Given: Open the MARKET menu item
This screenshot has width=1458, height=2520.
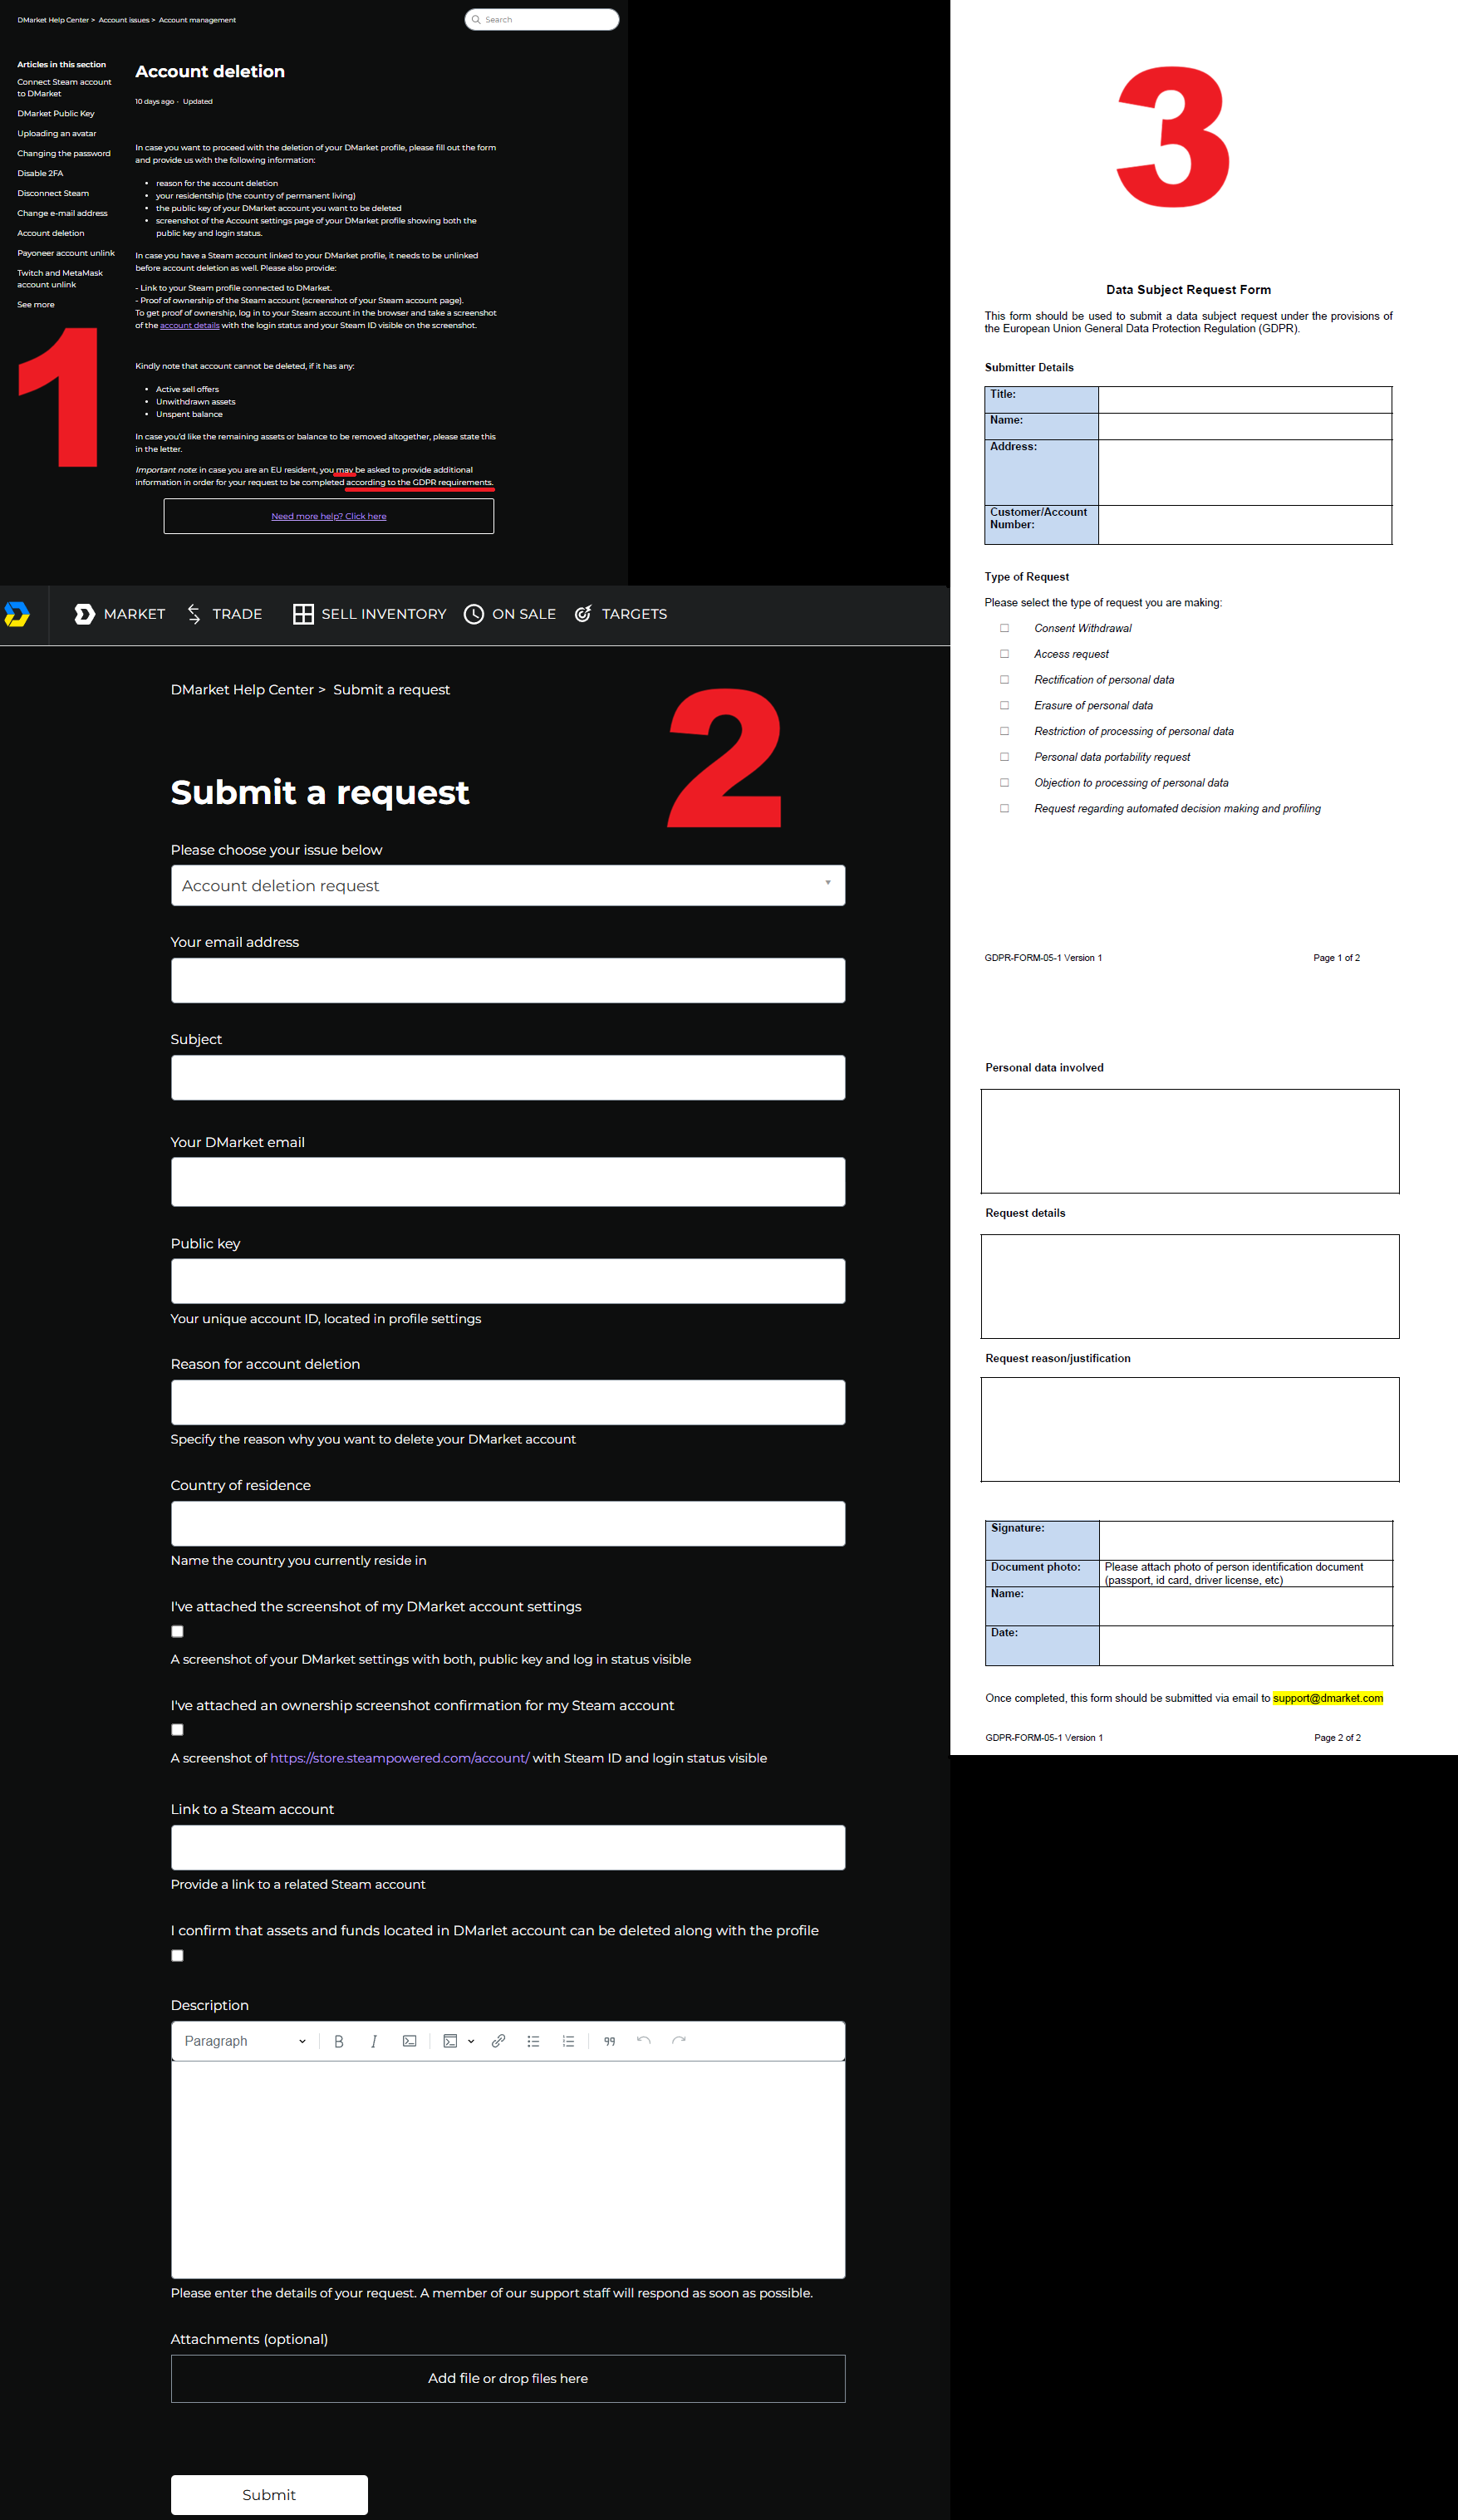Looking at the screenshot, I should pyautogui.click(x=134, y=614).
